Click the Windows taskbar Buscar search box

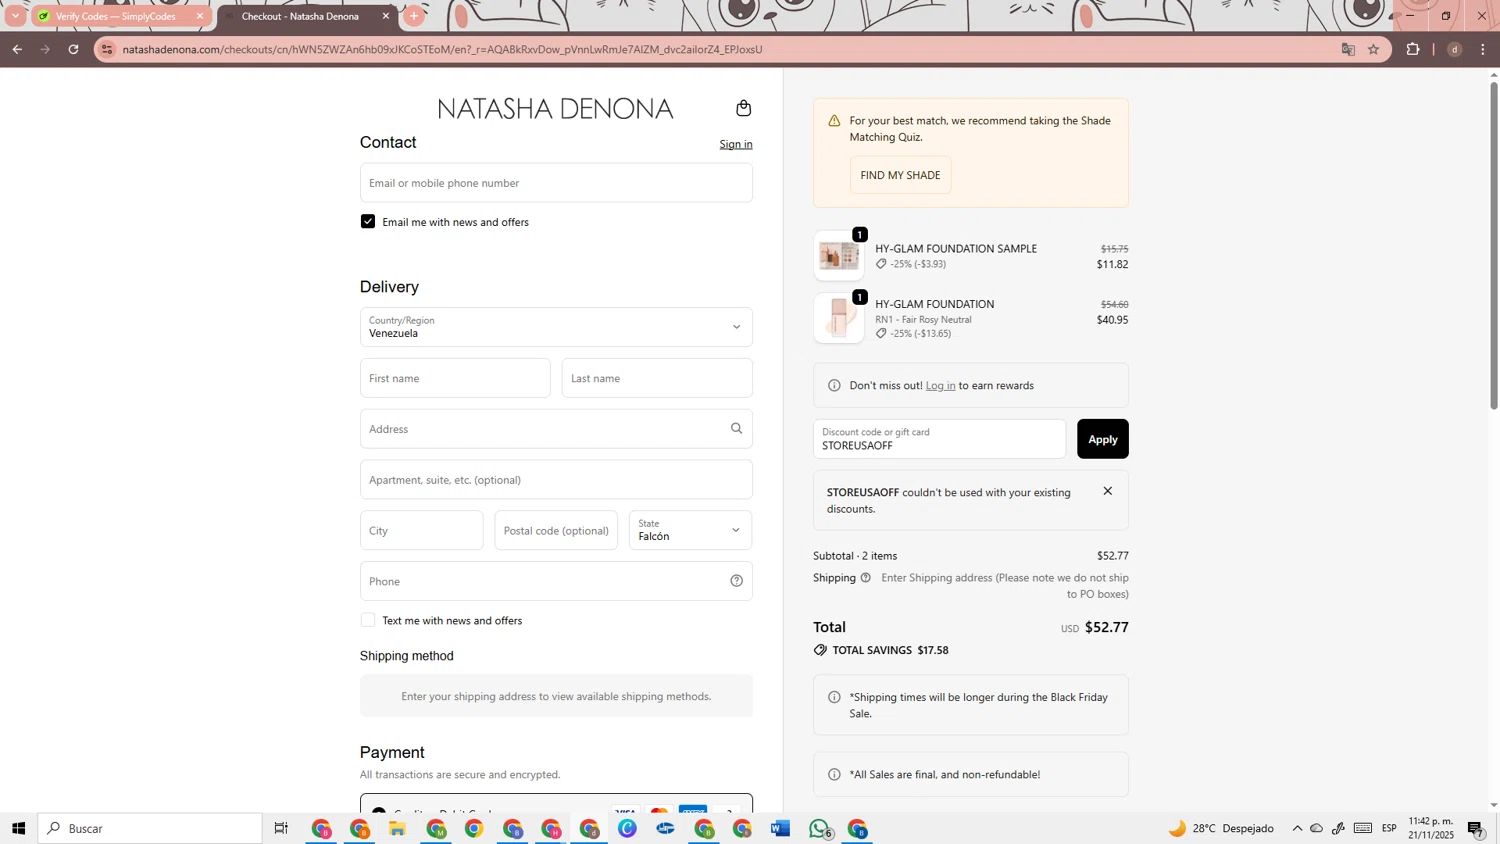[150, 829]
